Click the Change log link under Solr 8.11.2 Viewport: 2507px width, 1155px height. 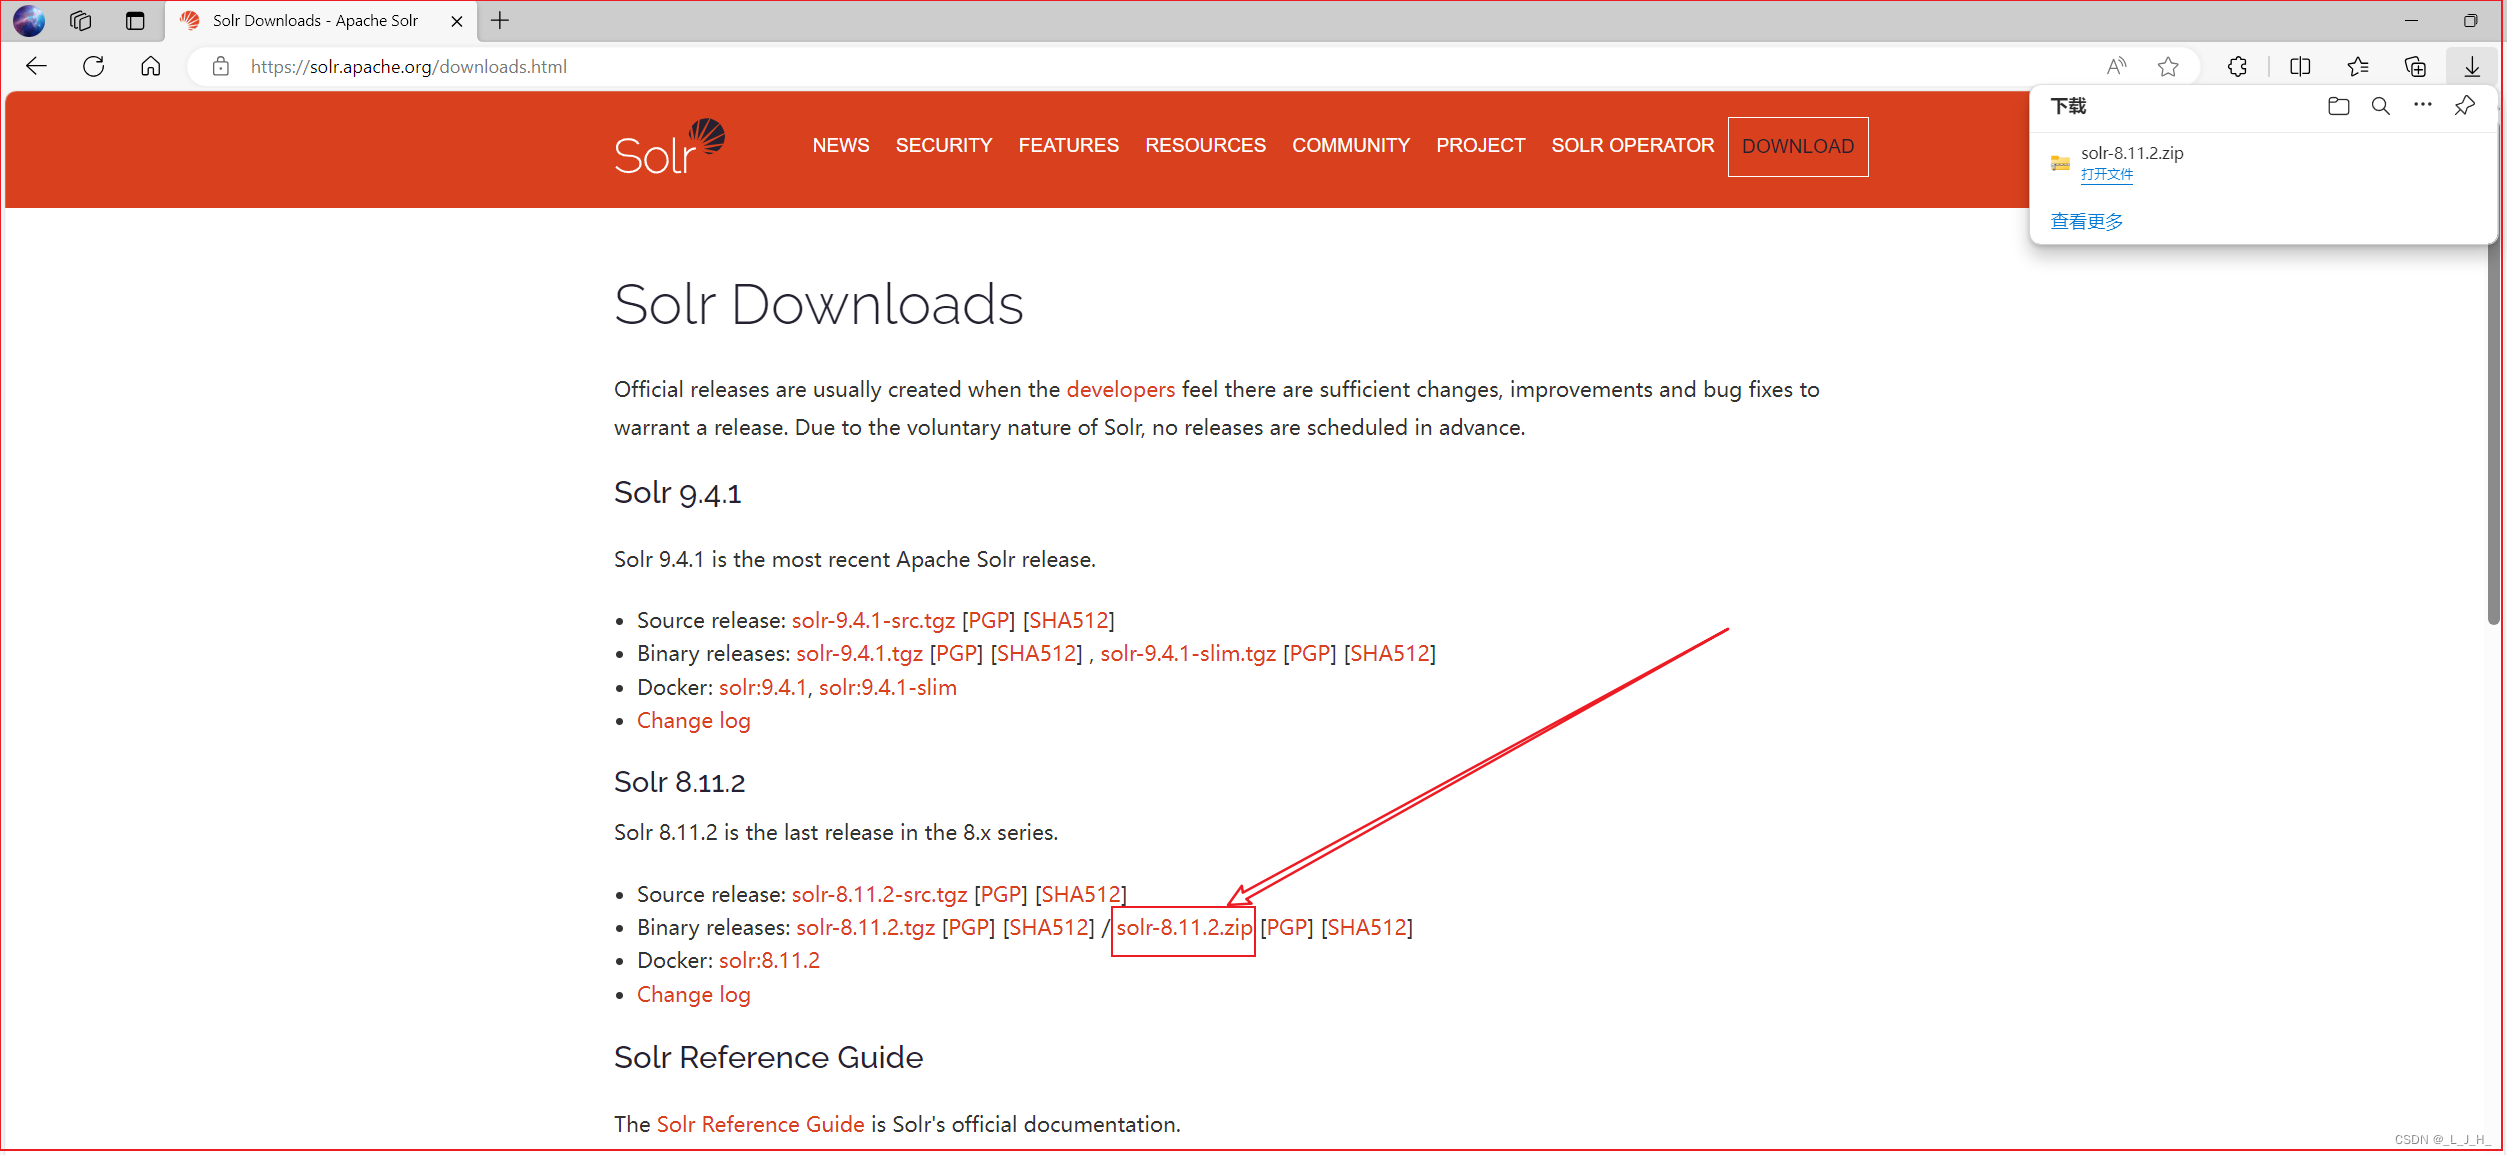coord(691,993)
